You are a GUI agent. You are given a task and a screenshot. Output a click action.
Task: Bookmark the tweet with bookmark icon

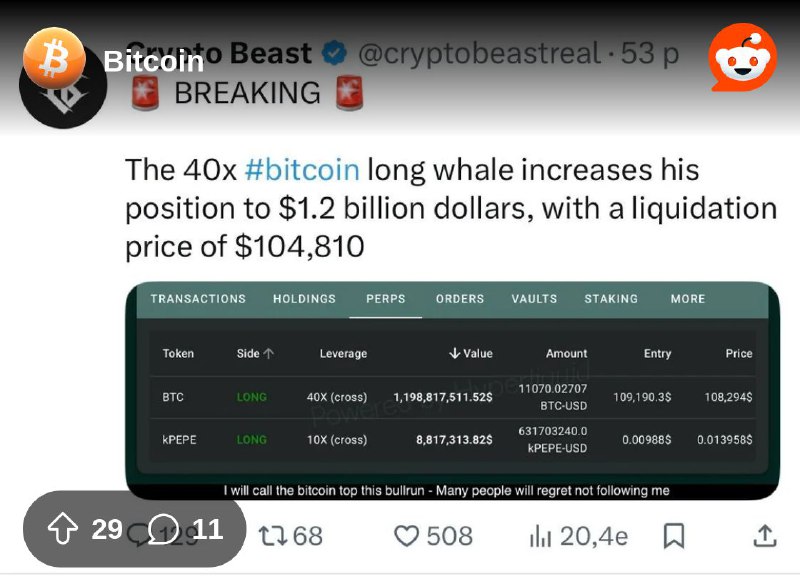coord(673,536)
